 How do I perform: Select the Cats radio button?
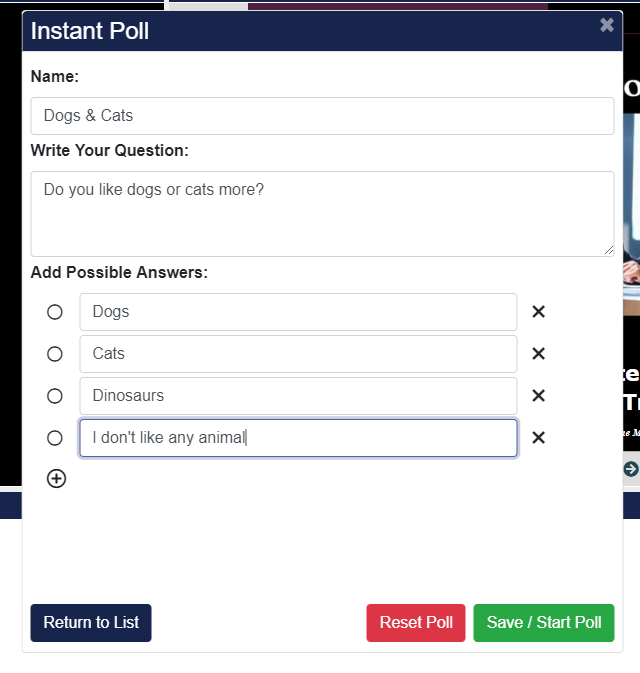tap(55, 354)
